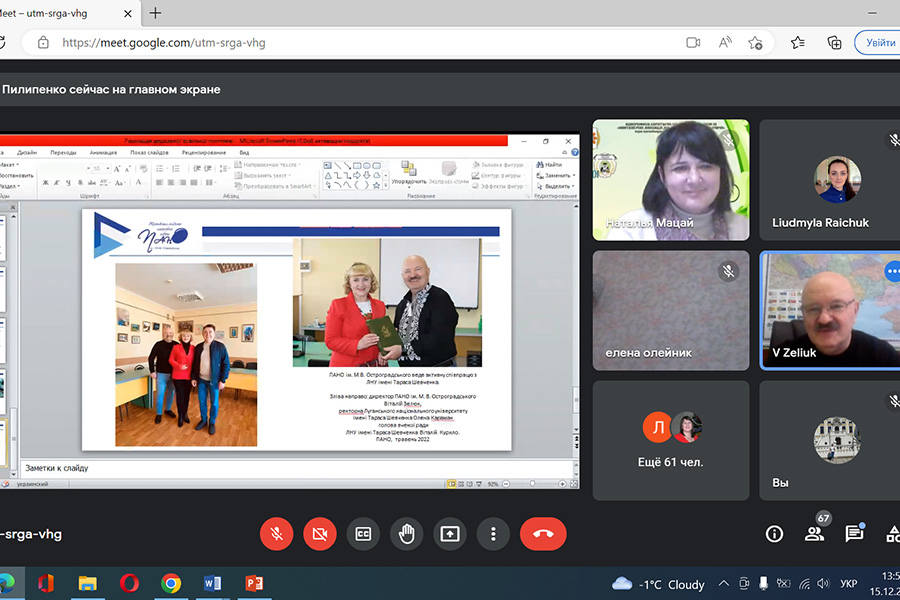The height and width of the screenshot is (600, 900).
Task: Open the Activities panel icon
Action: (x=892, y=534)
